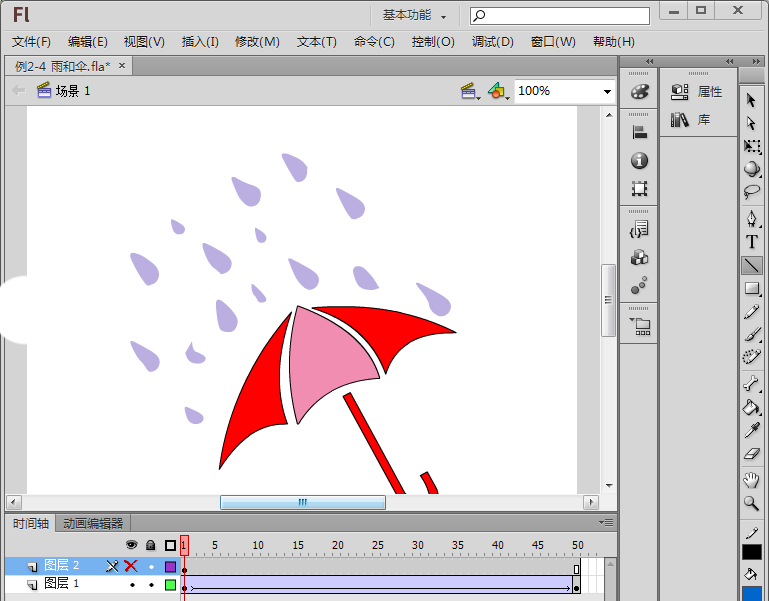Open the Edit Scene dropdown
The image size is (769, 601).
[470, 91]
